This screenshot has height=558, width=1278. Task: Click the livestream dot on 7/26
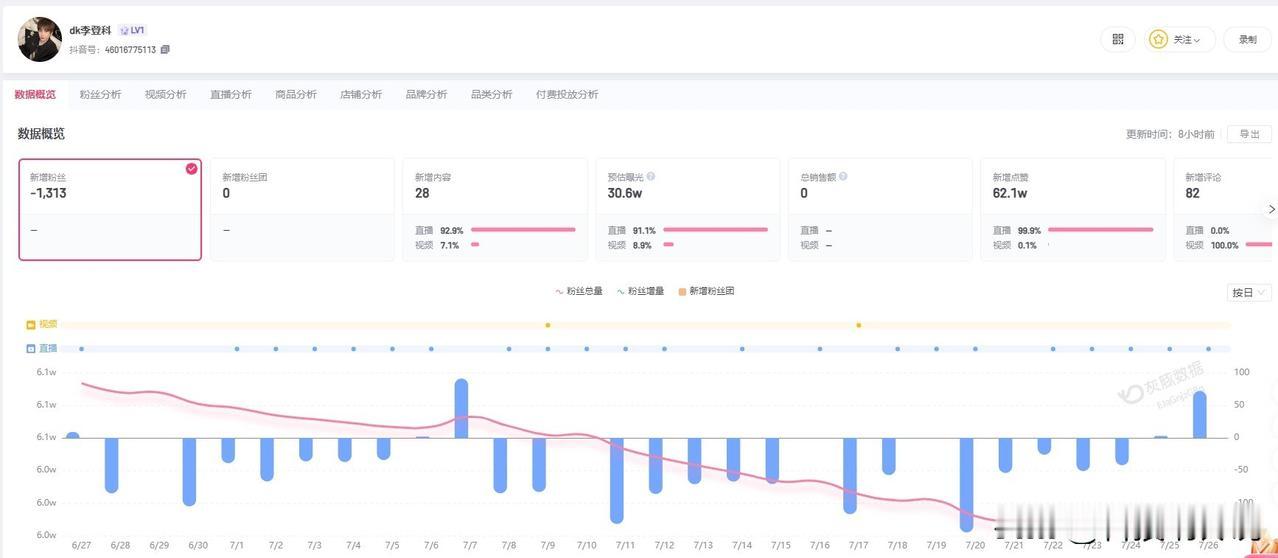pyautogui.click(x=1208, y=349)
